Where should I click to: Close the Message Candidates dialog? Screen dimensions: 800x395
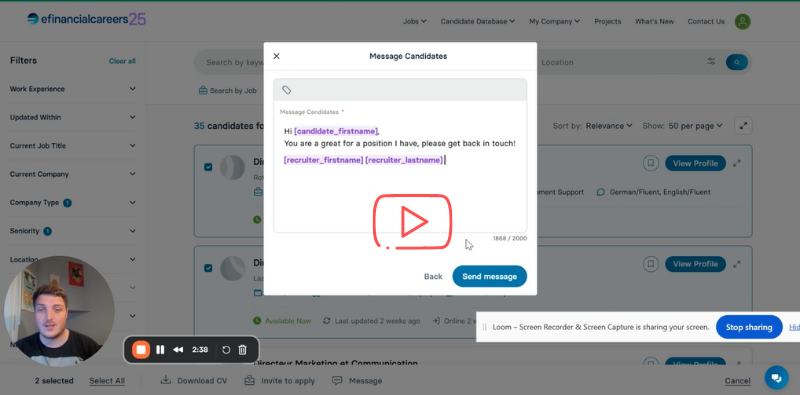[x=277, y=56]
